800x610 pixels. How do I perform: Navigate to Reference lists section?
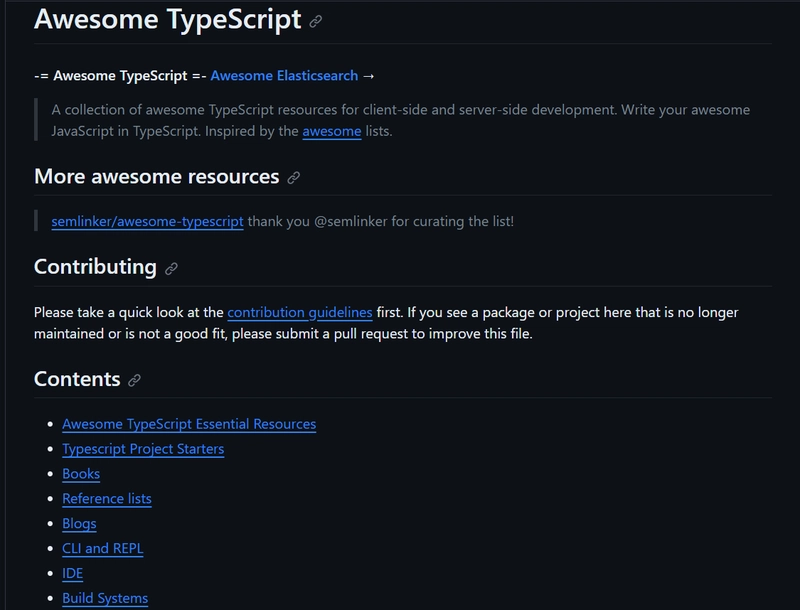(x=107, y=499)
